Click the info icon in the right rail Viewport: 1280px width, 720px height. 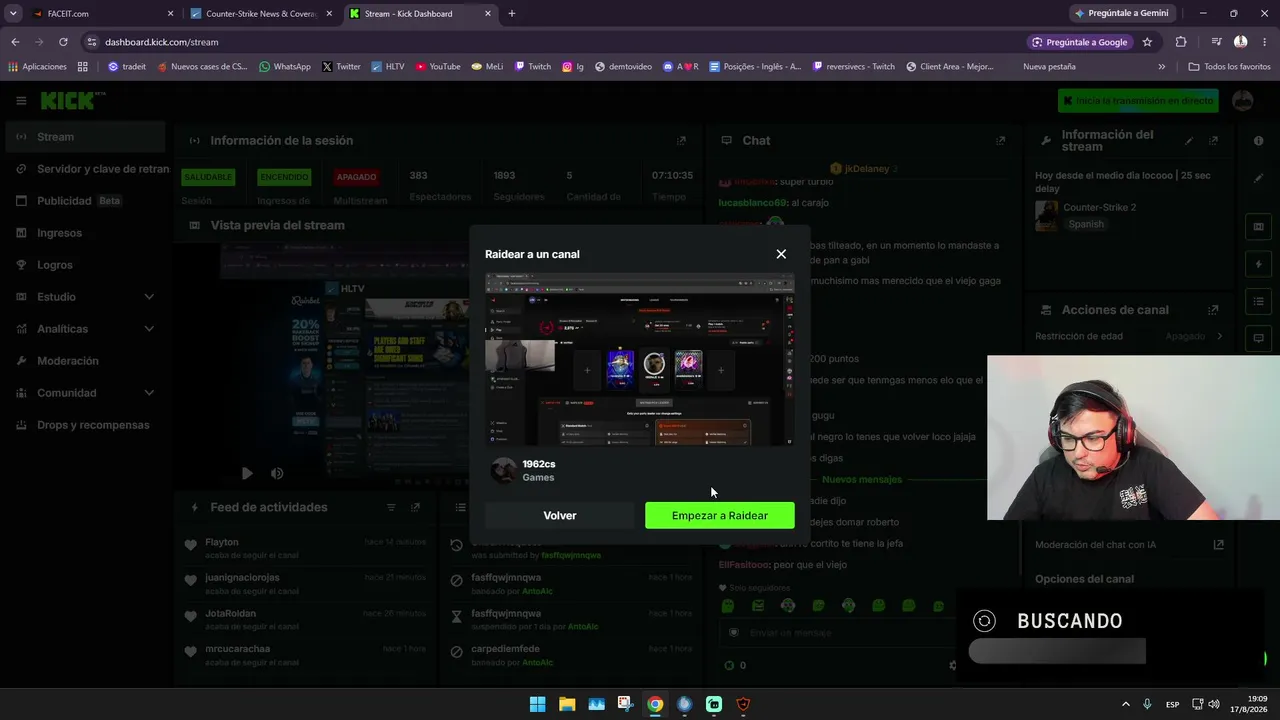tap(1259, 141)
